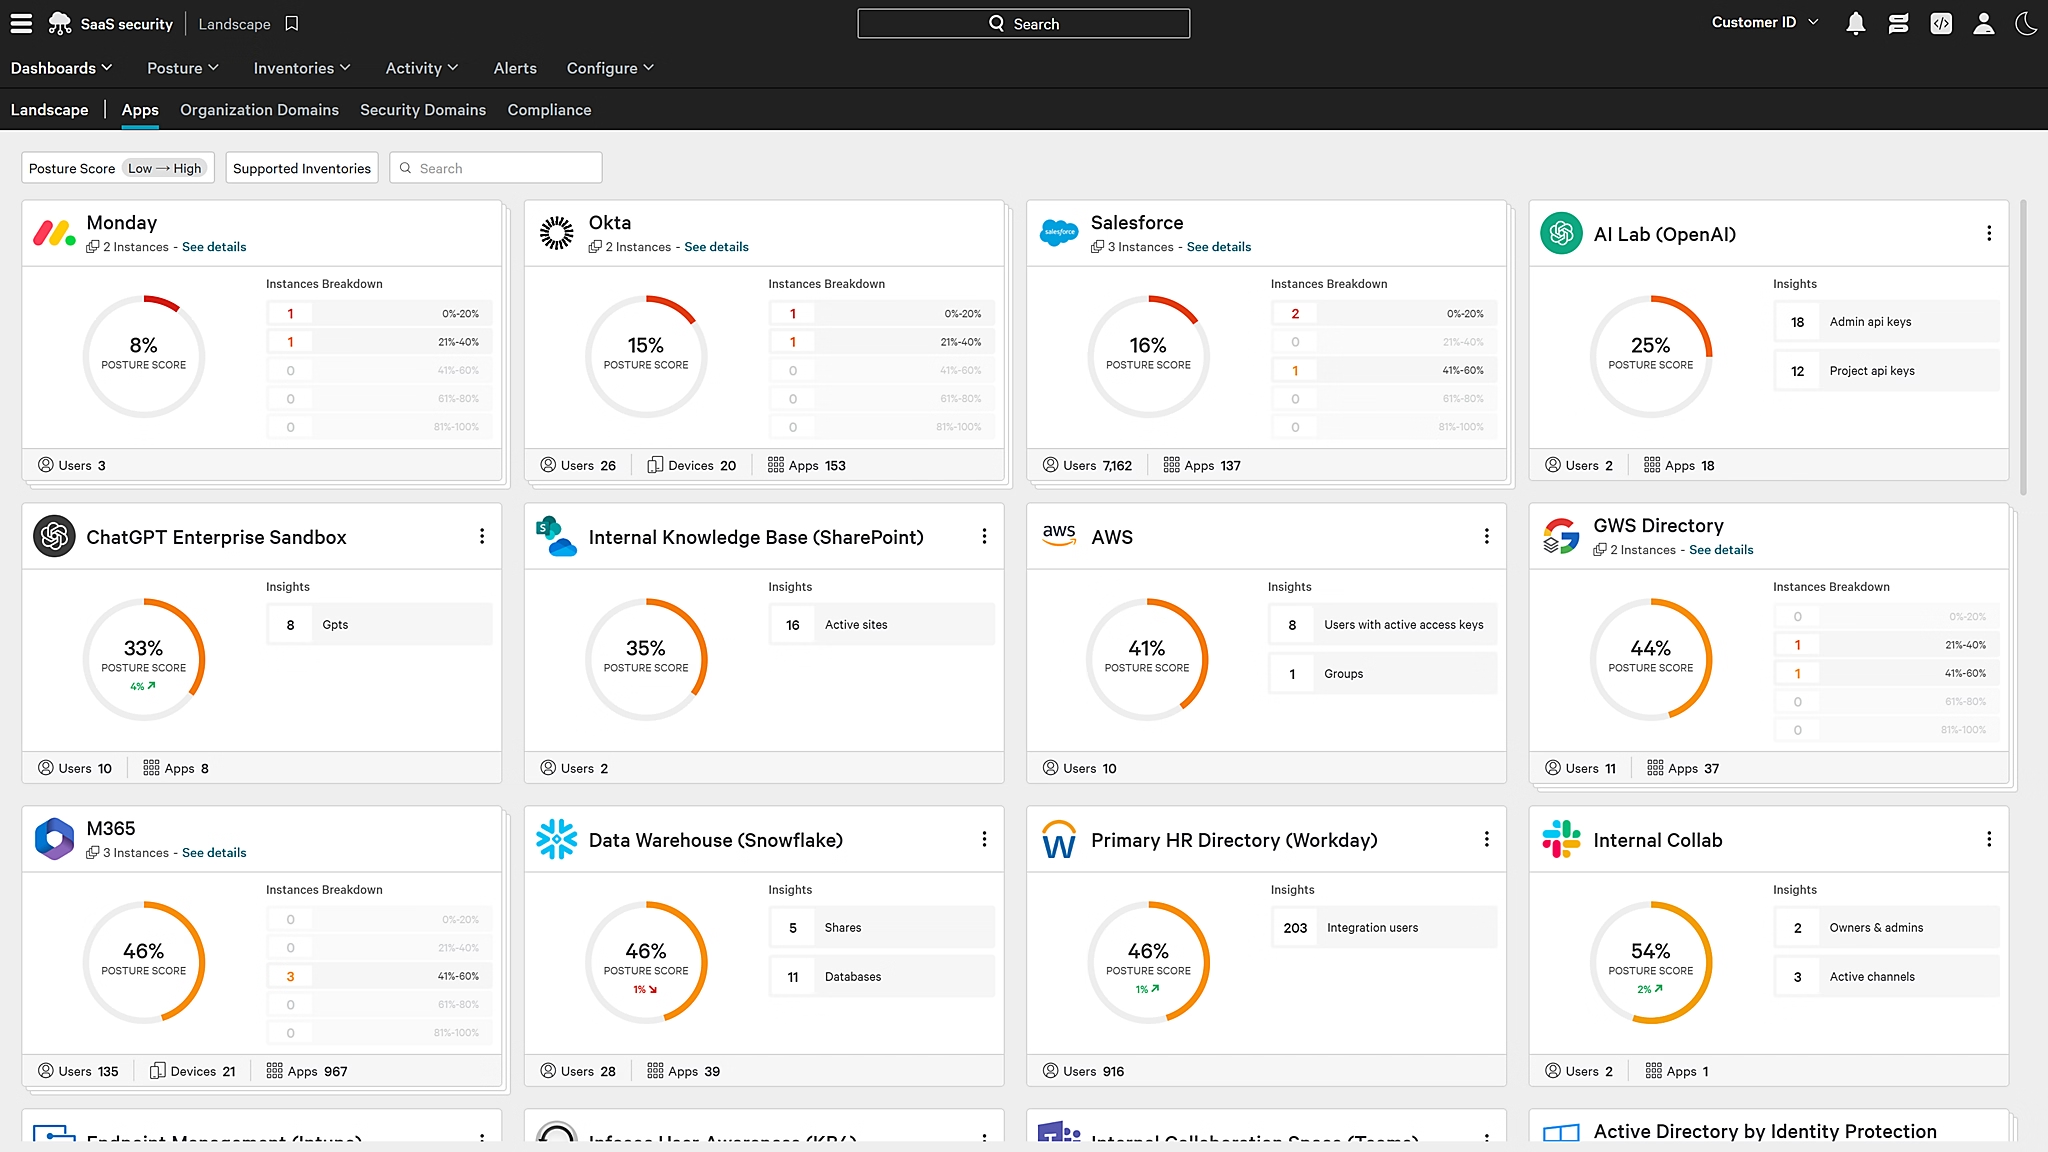Toggle the Posture Score Low-High sort
Viewport: 2048px width, 1152px height.
(x=117, y=167)
